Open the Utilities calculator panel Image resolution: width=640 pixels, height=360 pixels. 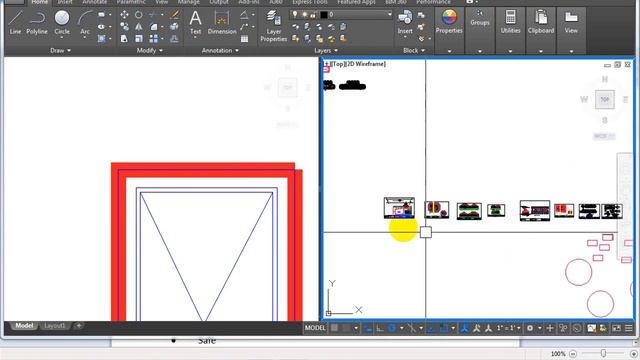pos(510,22)
